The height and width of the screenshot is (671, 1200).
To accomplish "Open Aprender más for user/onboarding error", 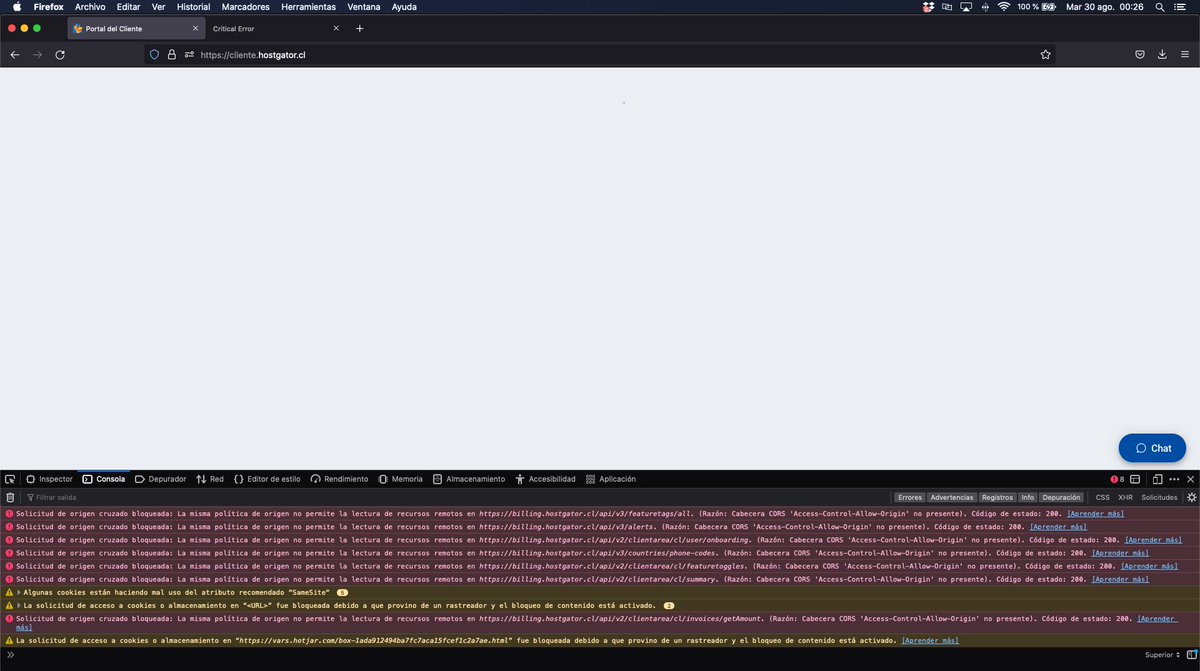I will point(1153,539).
